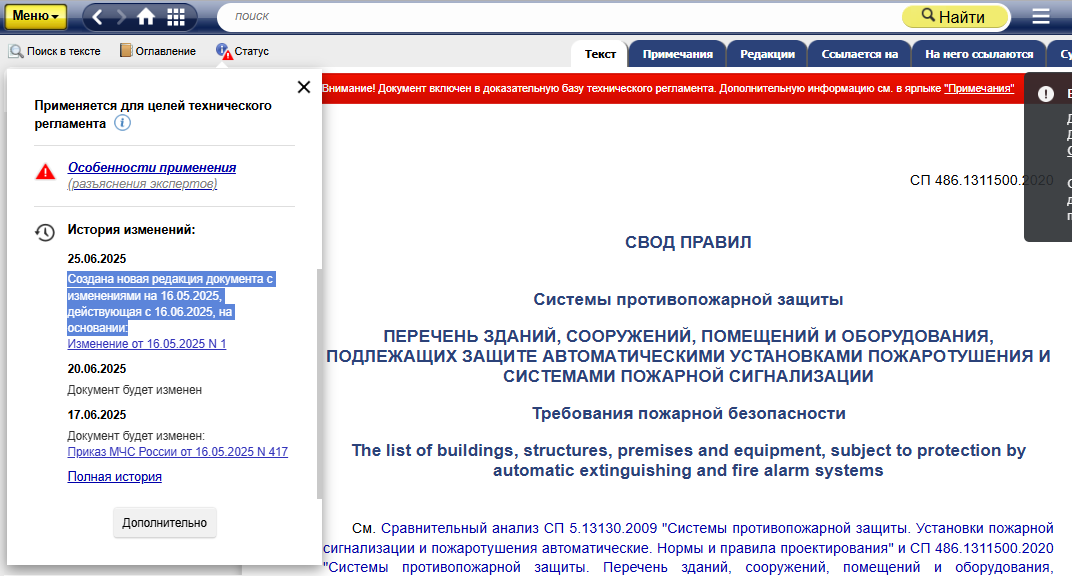Viewport: 1072px width, 576px height.
Task: Click info icon next to регламента
Action: tap(122, 124)
